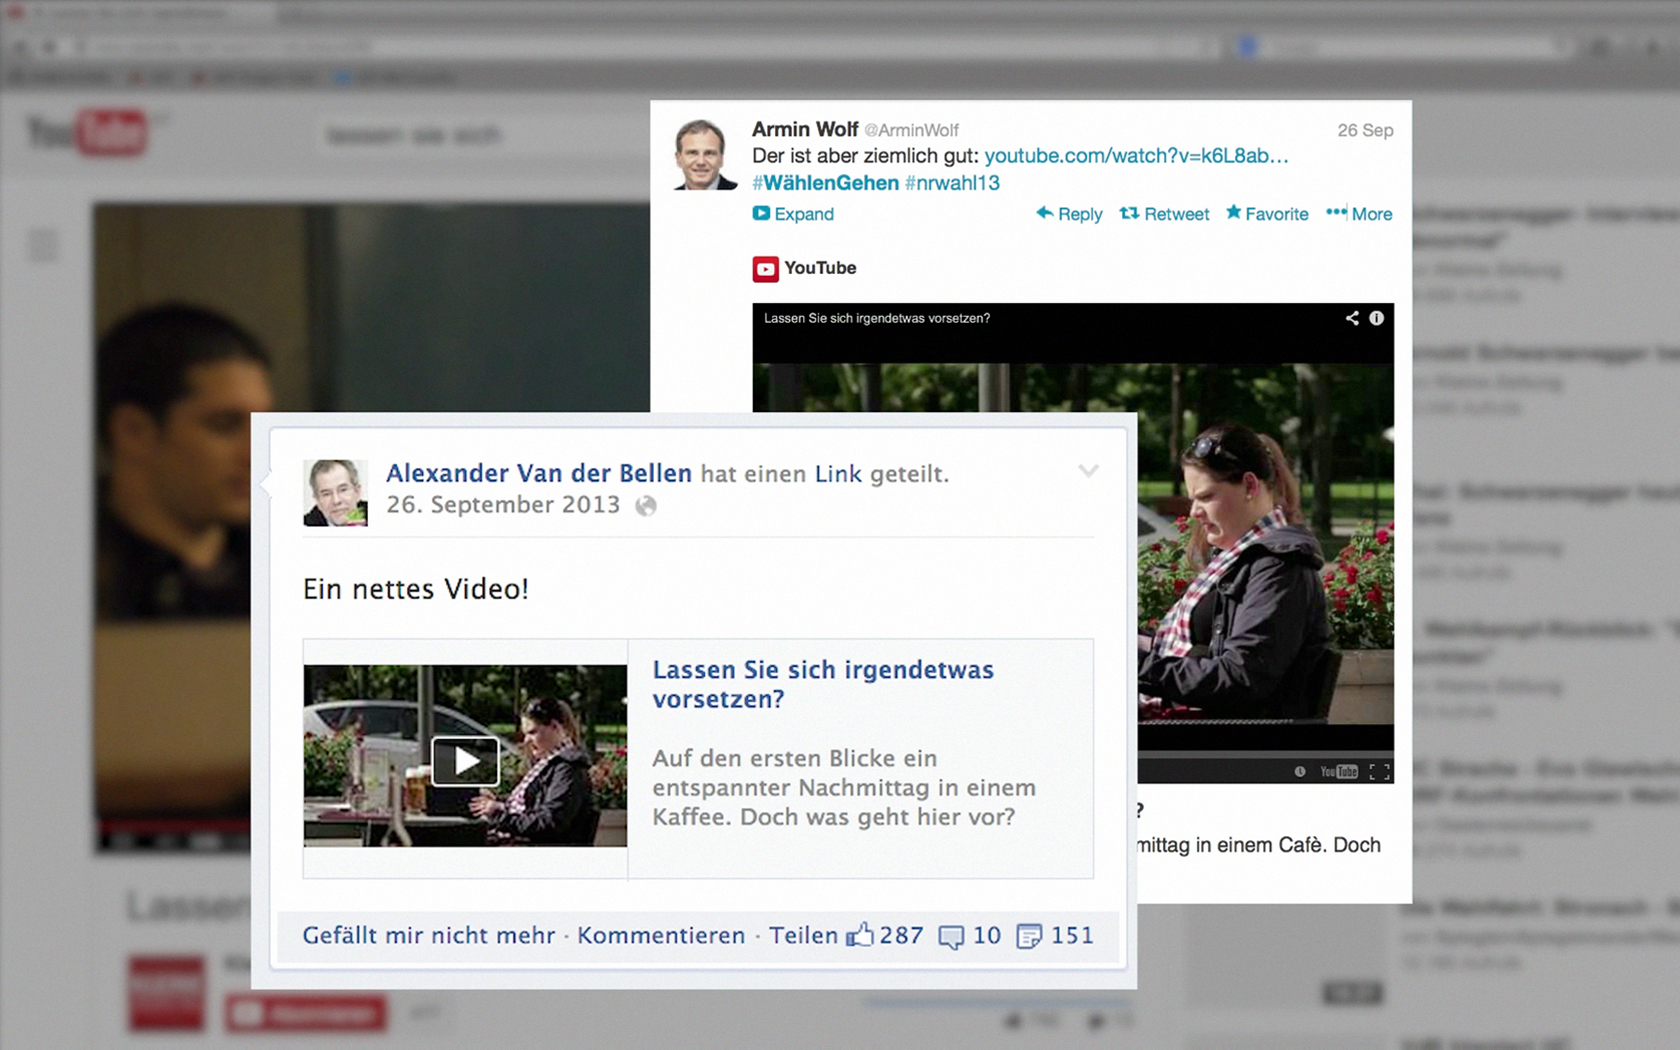Click the info icon on embedded video
1680x1050 pixels.
coord(1377,318)
